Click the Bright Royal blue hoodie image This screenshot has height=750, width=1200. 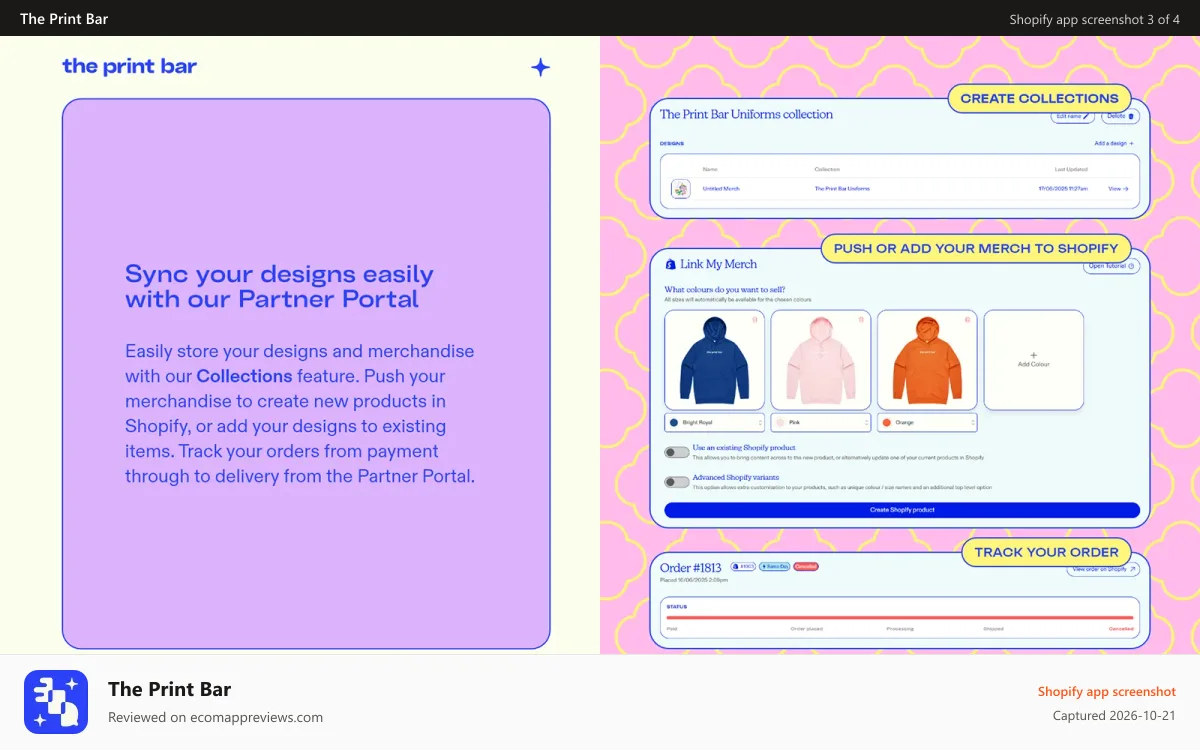click(x=714, y=359)
